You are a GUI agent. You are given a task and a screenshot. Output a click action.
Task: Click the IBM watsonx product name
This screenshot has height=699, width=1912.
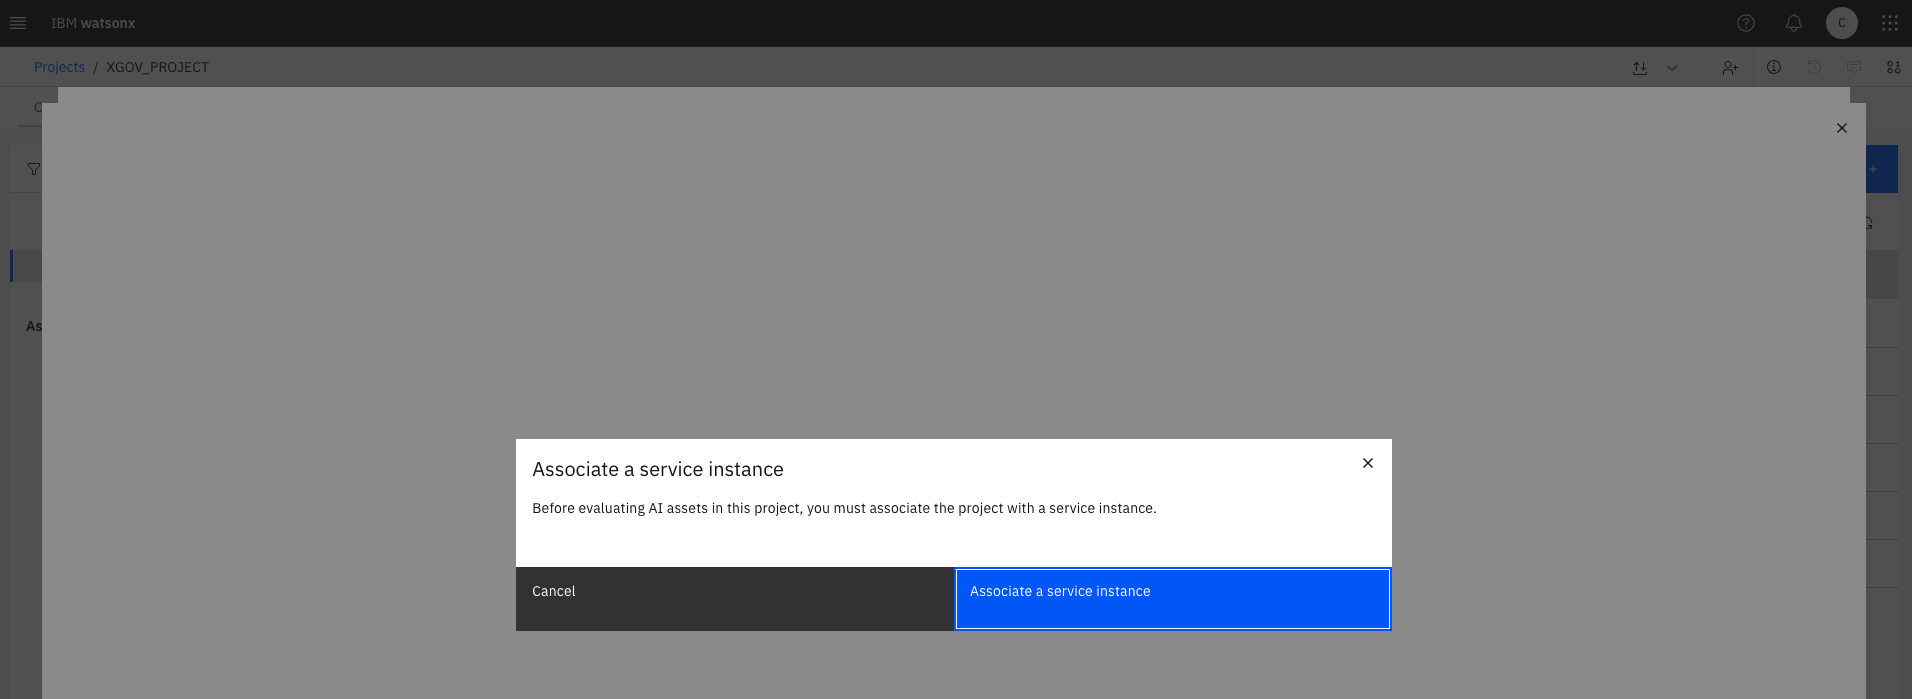coord(93,23)
